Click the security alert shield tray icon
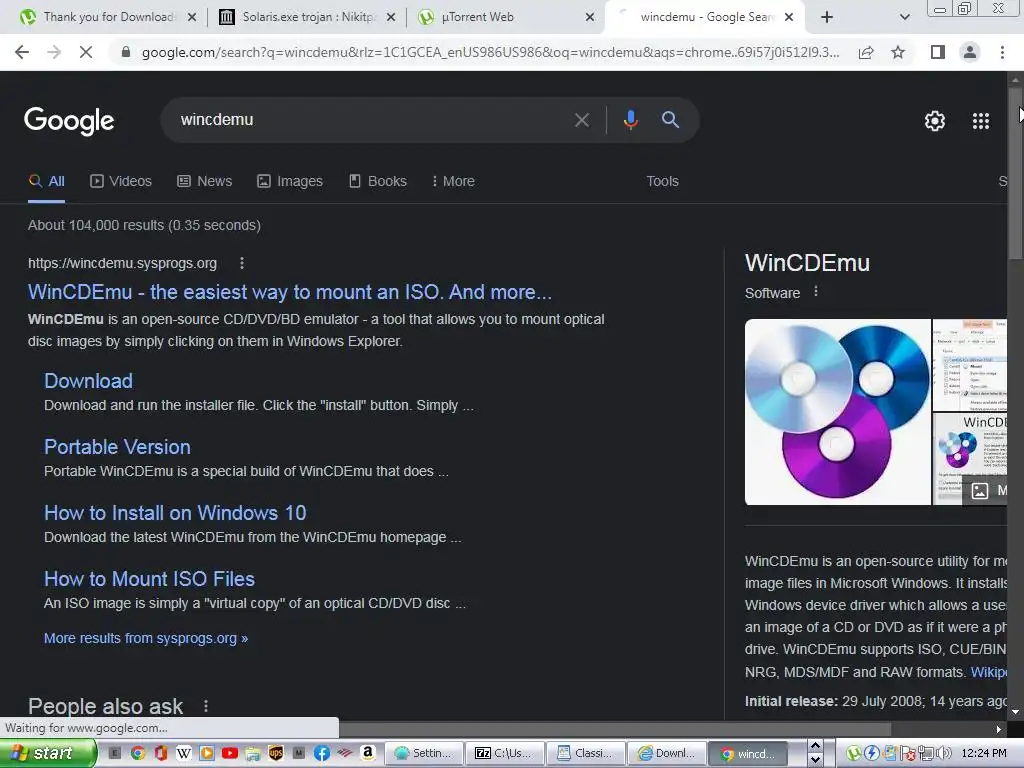 [x=907, y=753]
